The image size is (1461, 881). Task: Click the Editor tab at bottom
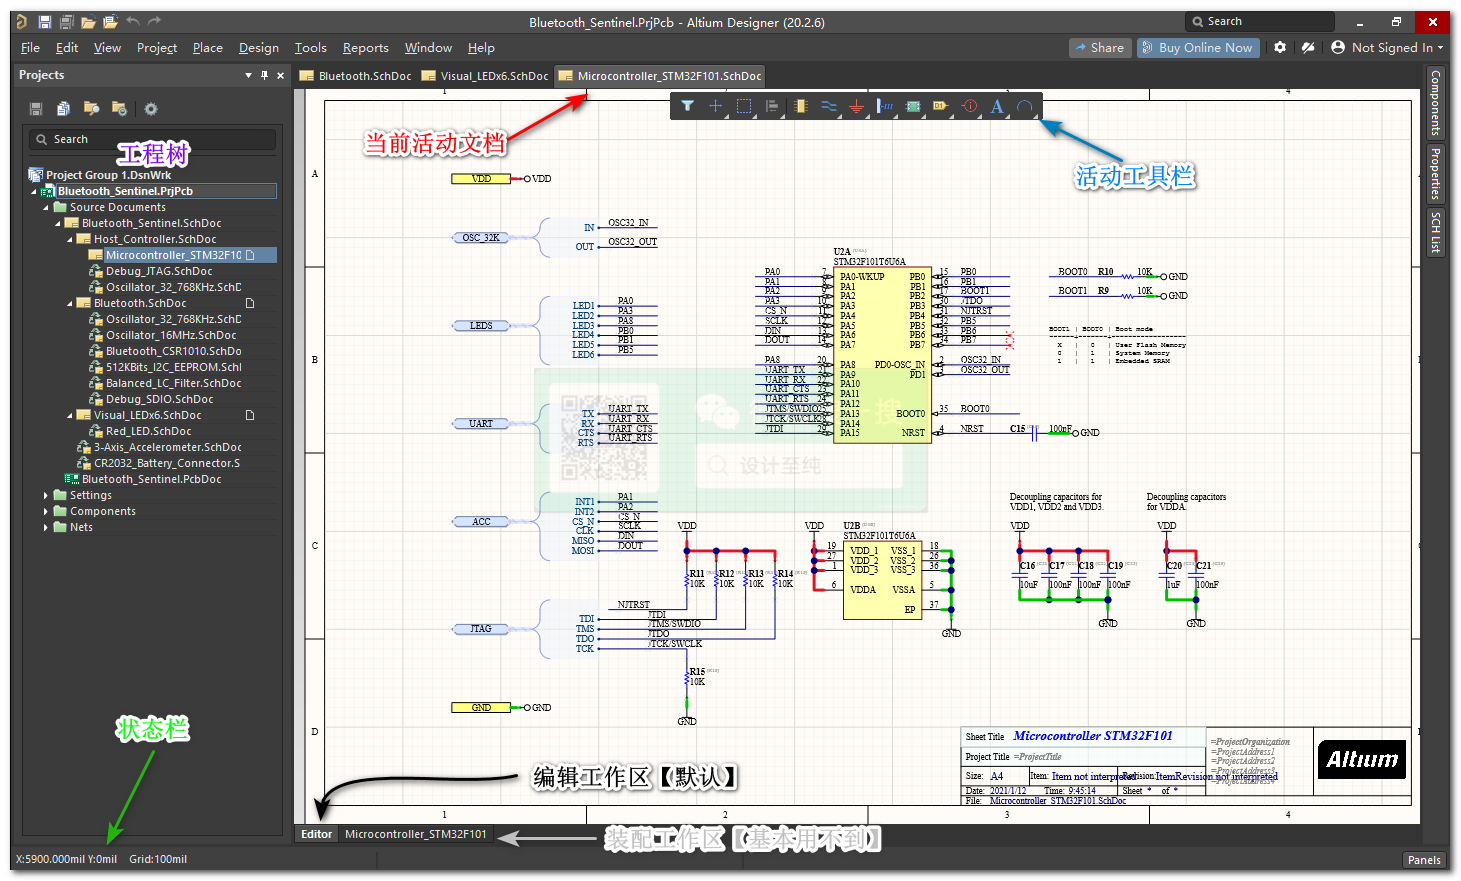[317, 834]
